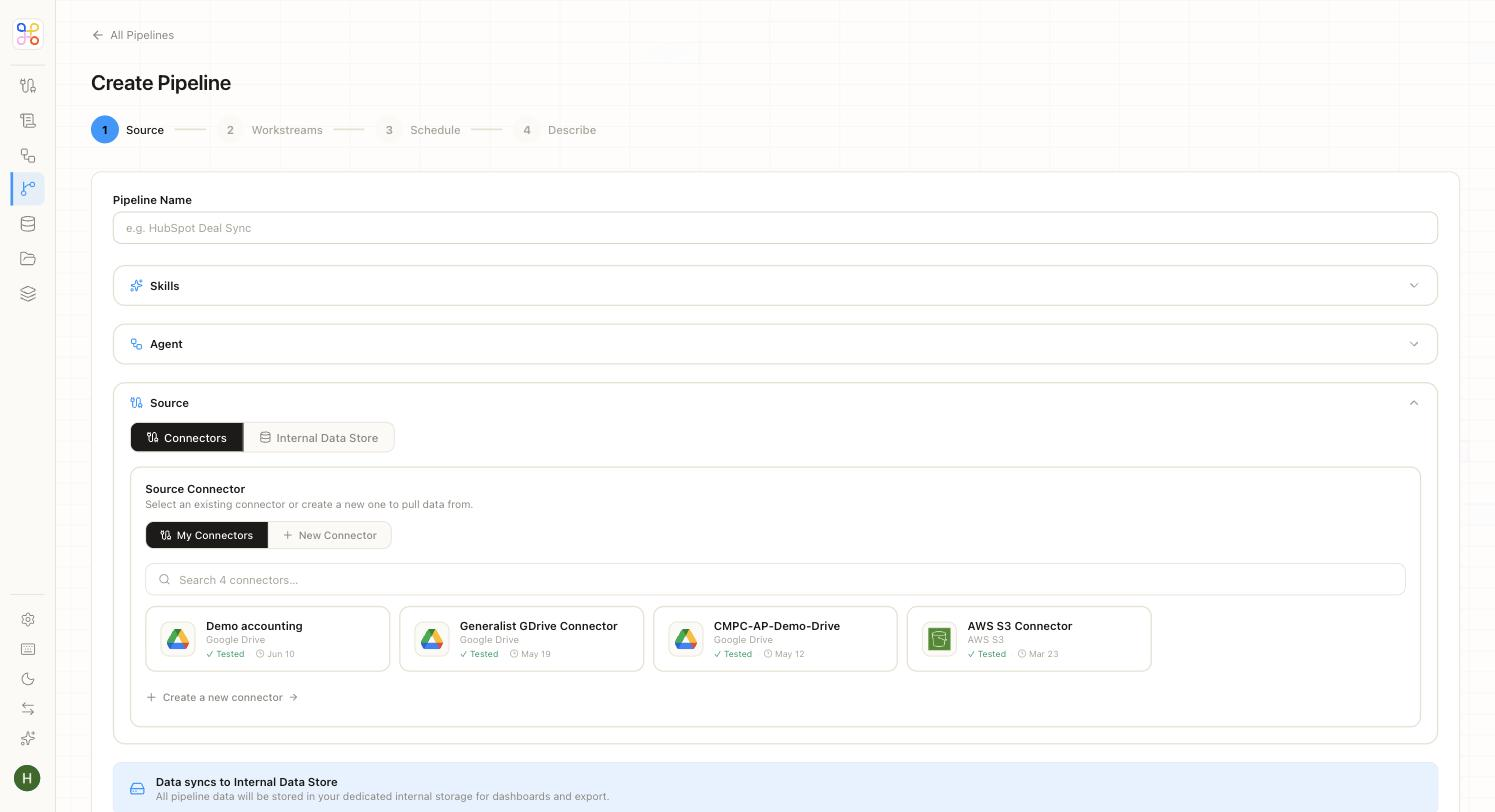Select the Demo accounting connector card
This screenshot has height=812, width=1495.
click(268, 639)
